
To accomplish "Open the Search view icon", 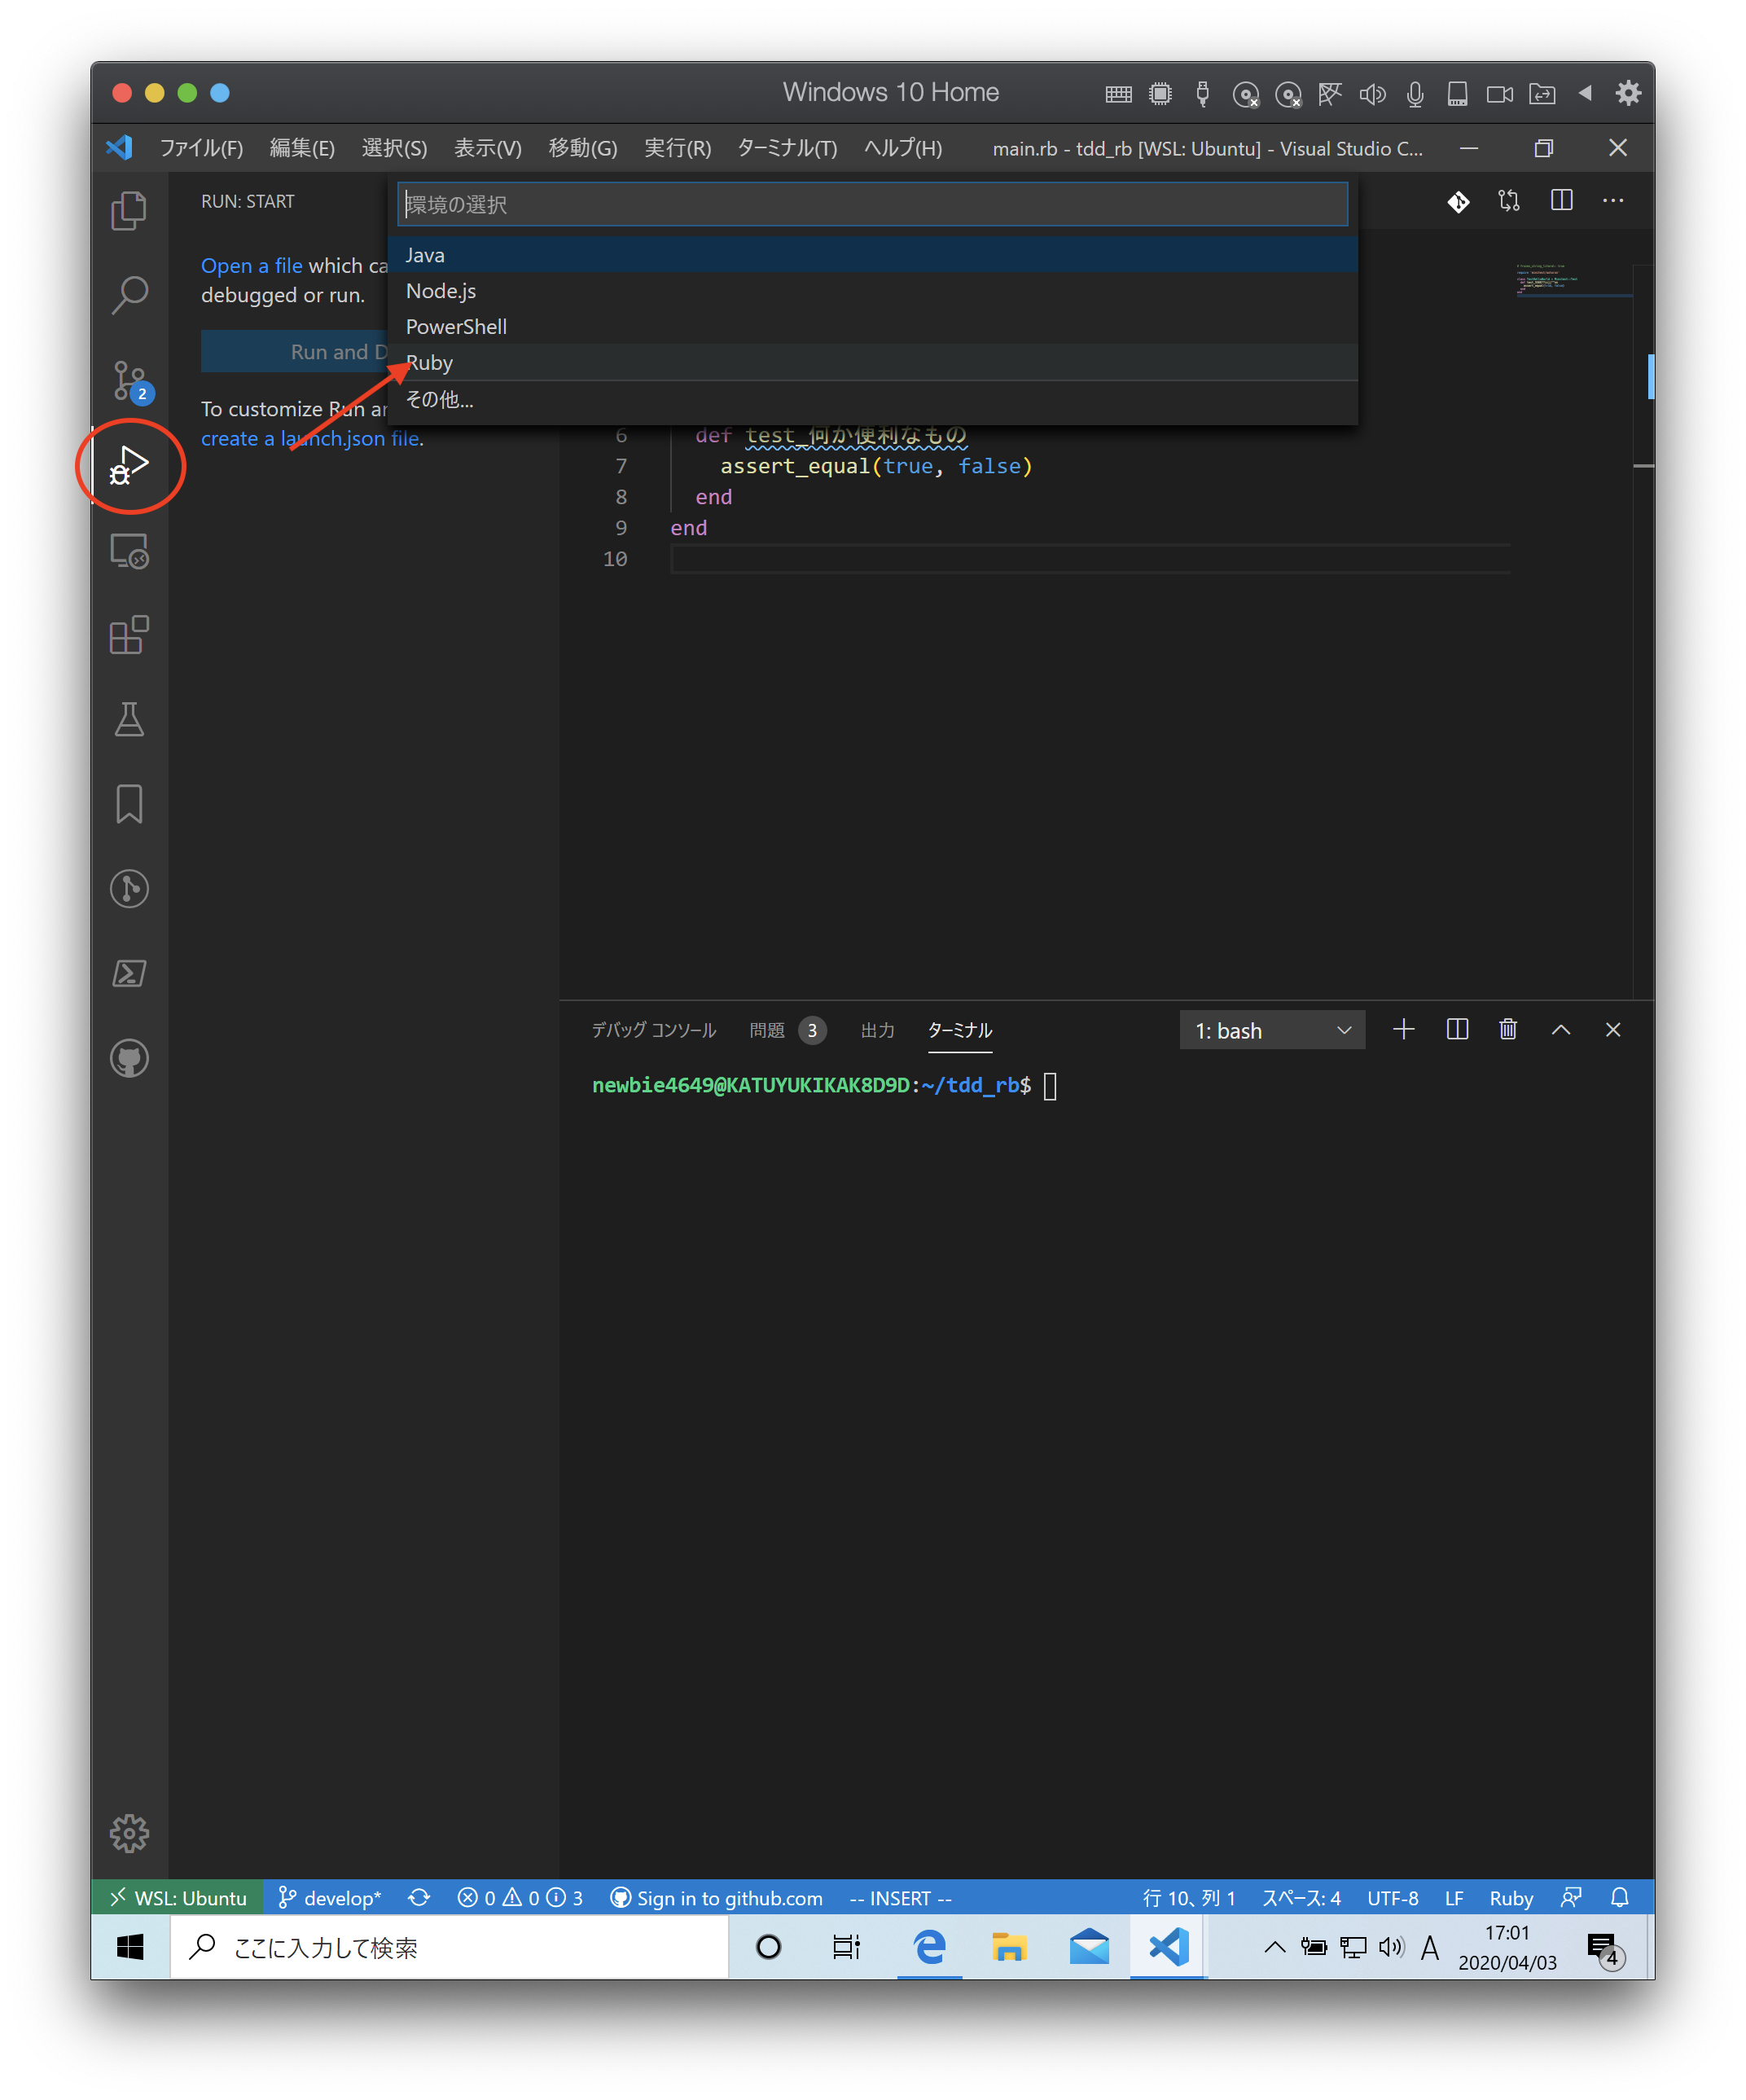I will pos(129,295).
